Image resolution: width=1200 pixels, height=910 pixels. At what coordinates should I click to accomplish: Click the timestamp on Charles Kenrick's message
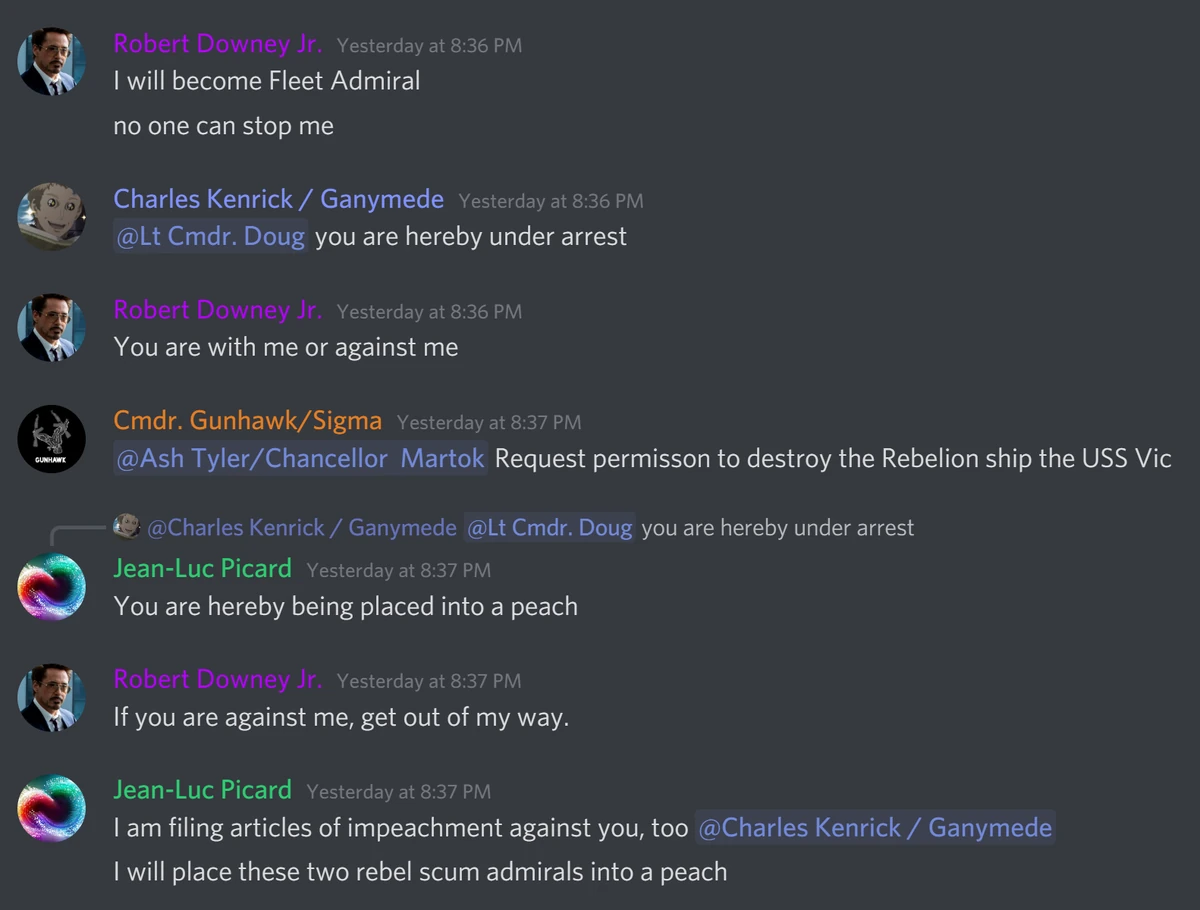tap(550, 201)
